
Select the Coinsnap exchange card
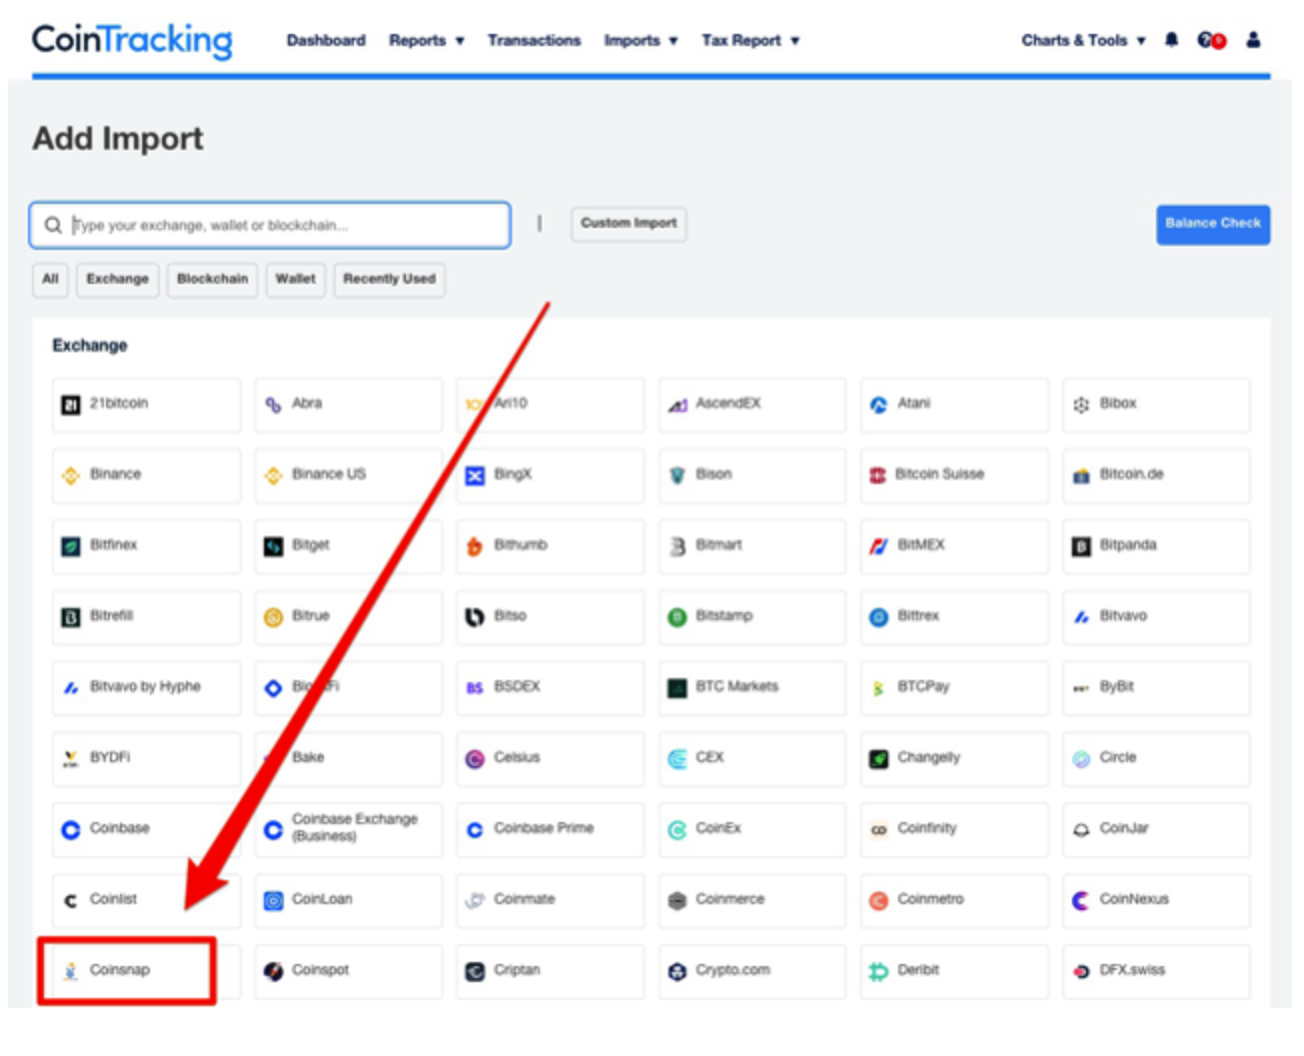click(x=146, y=971)
